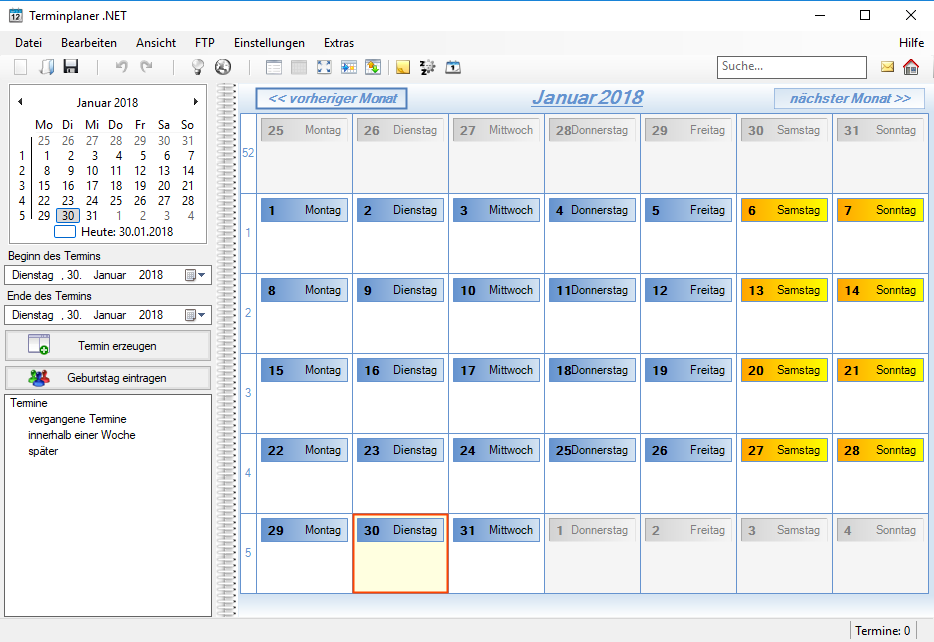Click the Termine: 0 status bar entry

pyautogui.click(x=882, y=631)
